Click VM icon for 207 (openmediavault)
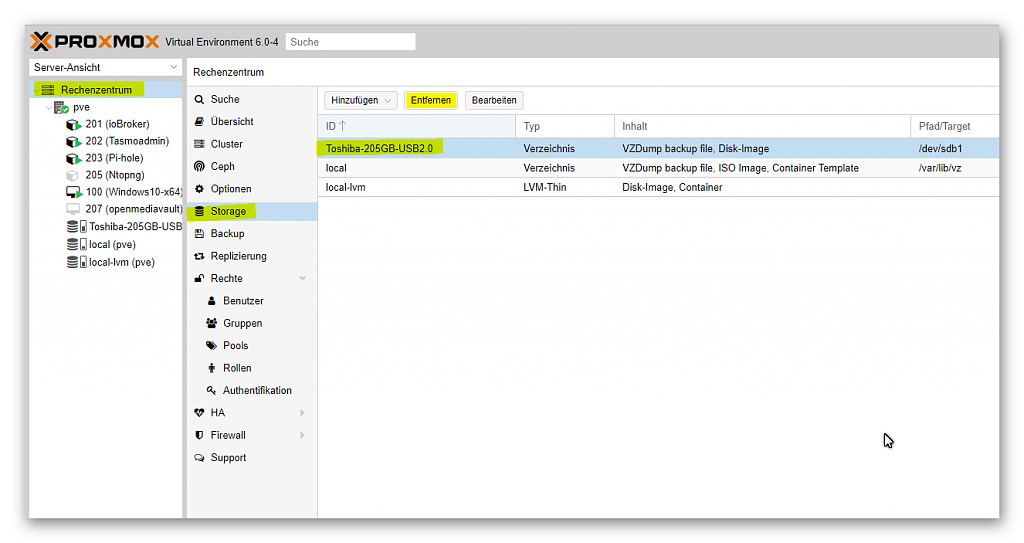Viewport: 1024px width, 543px height. click(72, 209)
